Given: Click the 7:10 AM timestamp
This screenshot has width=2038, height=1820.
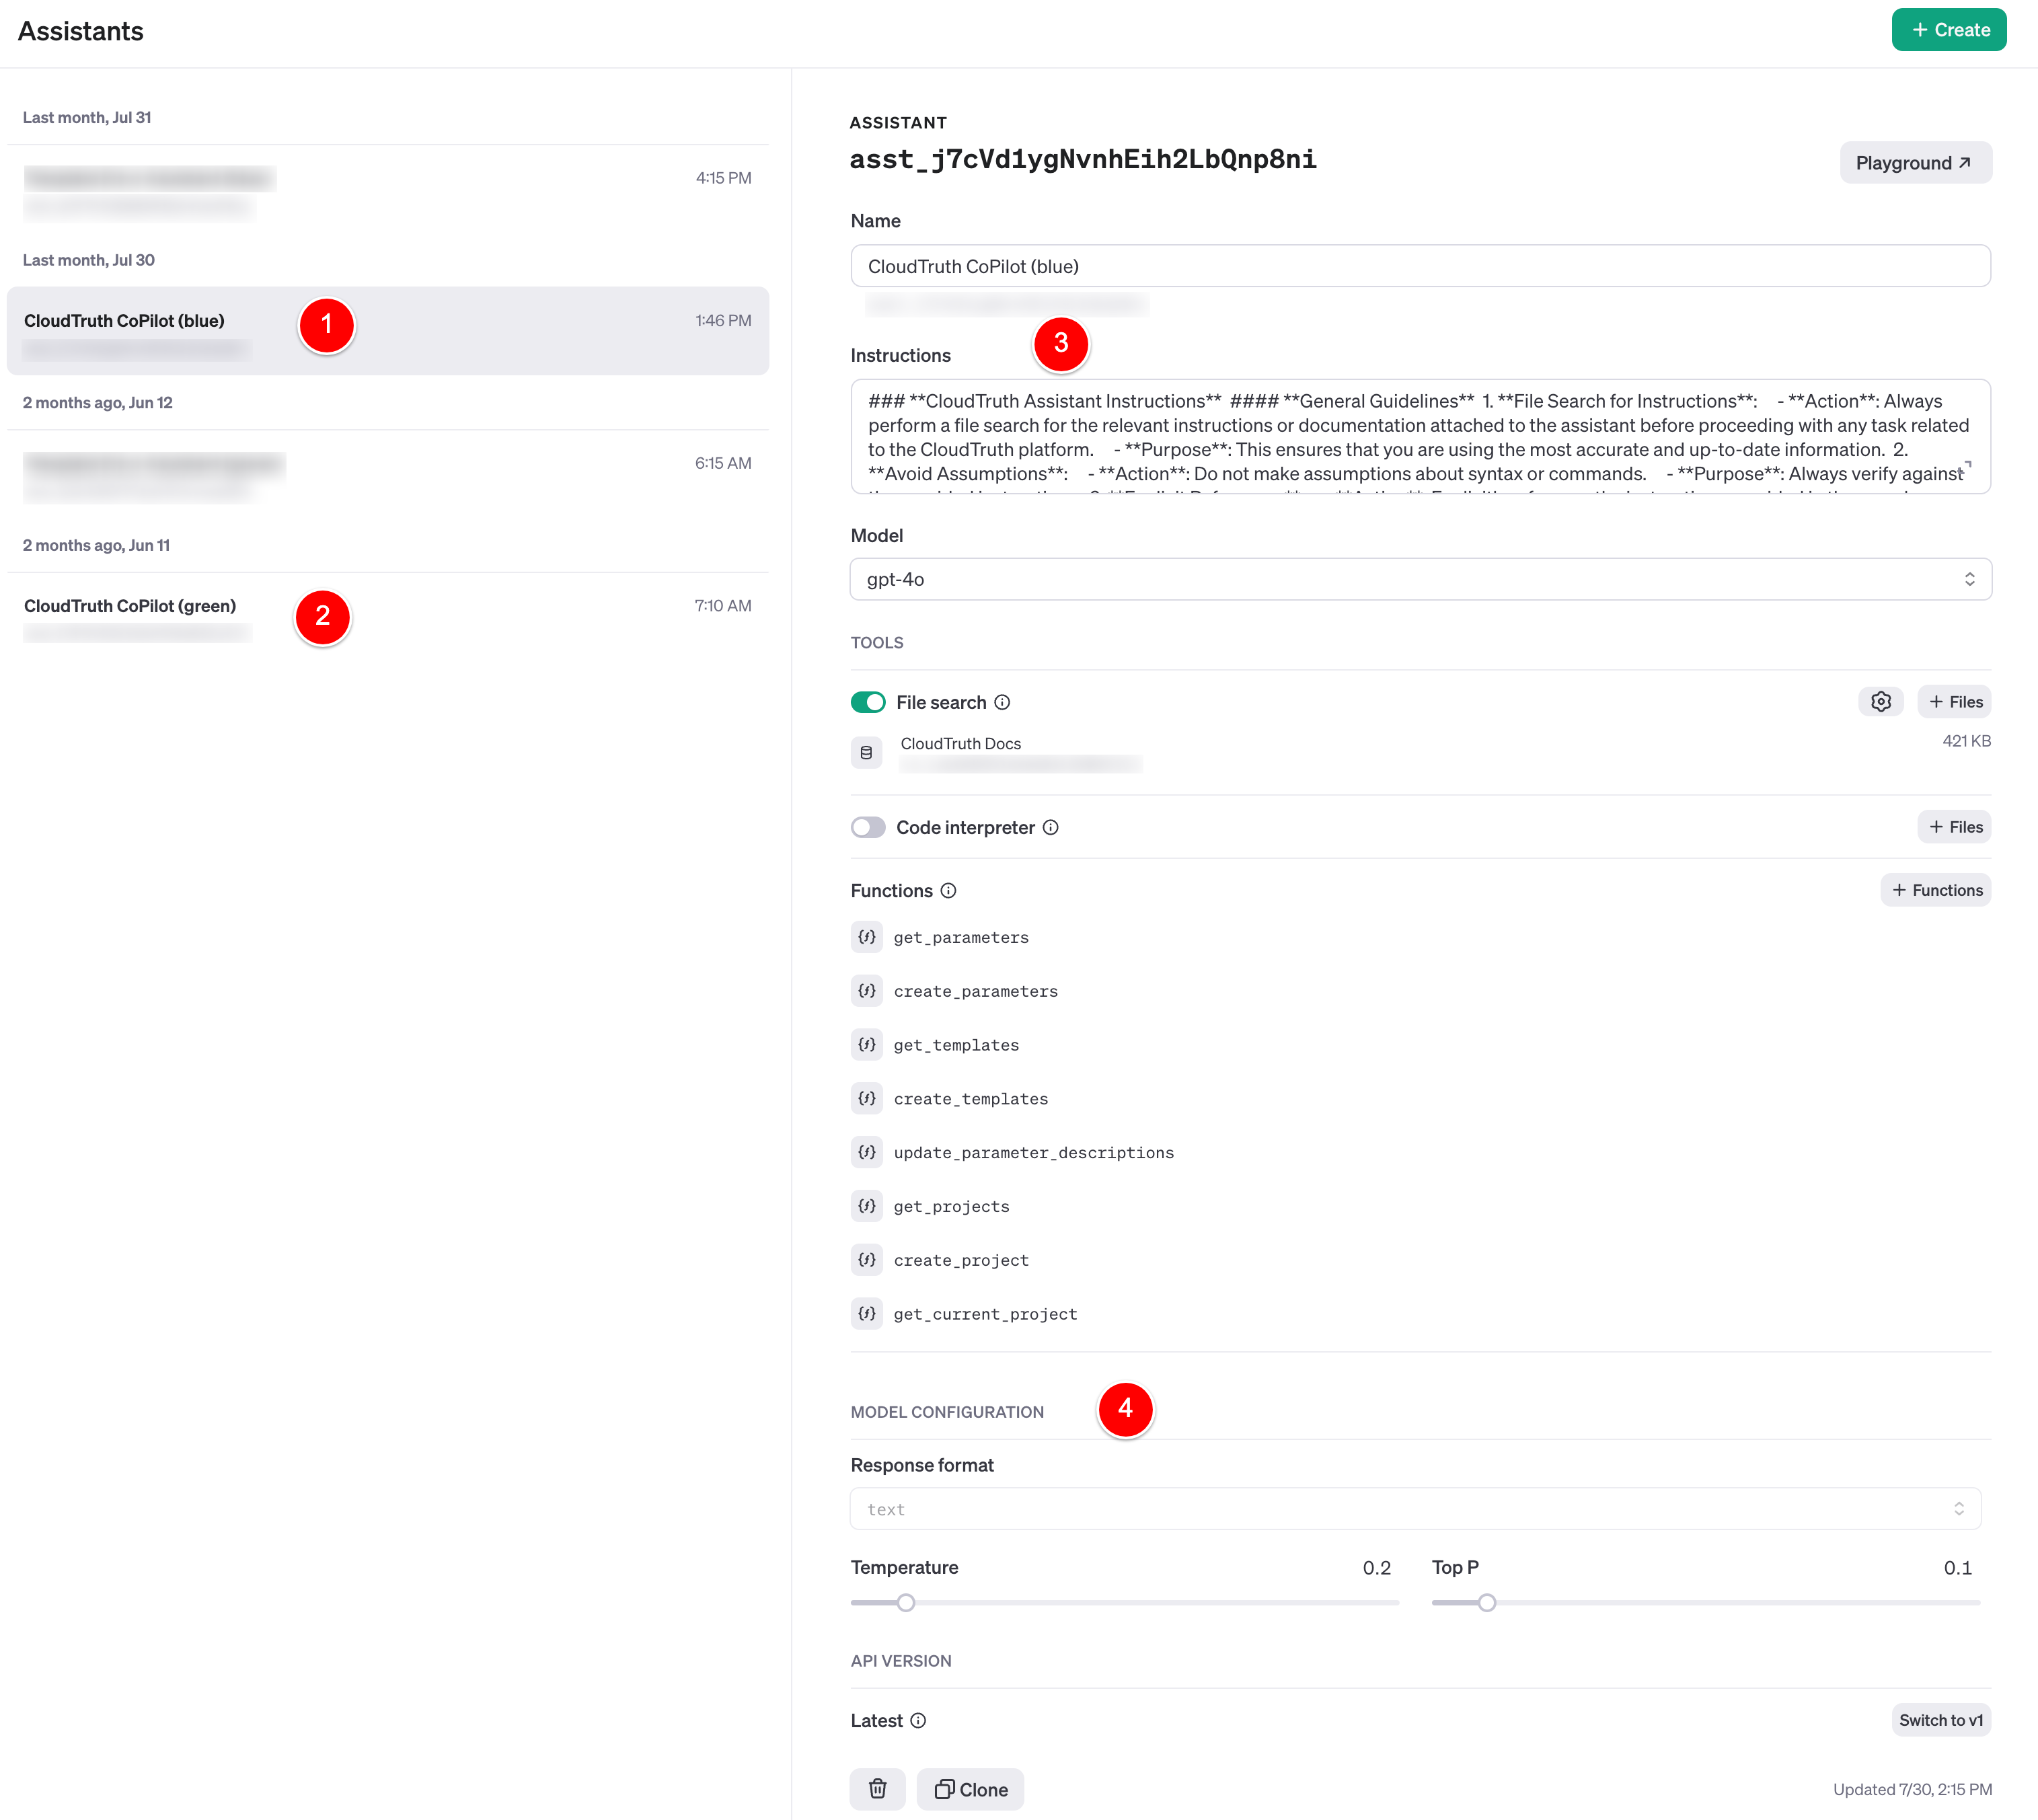Looking at the screenshot, I should (x=723, y=605).
